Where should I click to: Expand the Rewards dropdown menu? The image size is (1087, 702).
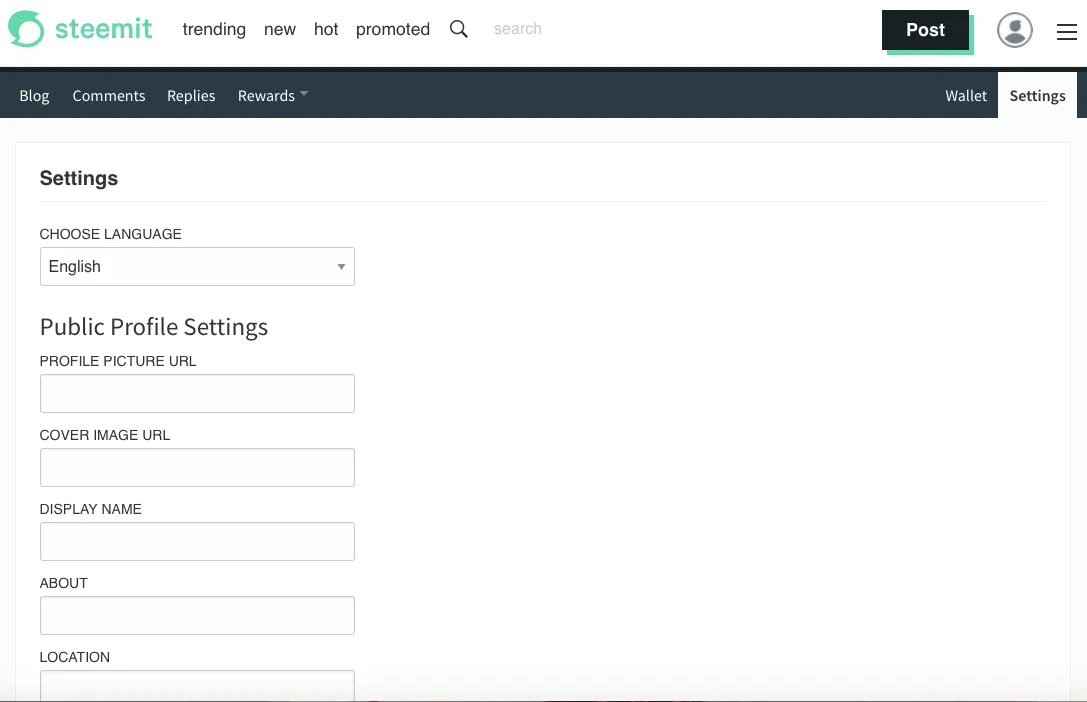[x=272, y=96]
